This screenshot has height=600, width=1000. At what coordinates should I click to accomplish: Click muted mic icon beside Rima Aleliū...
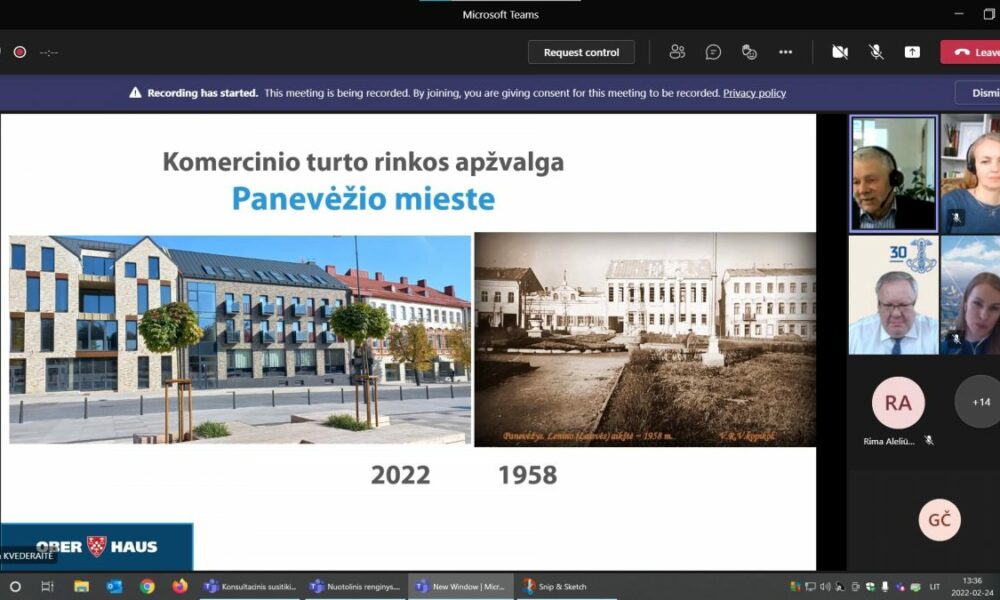tap(929, 441)
